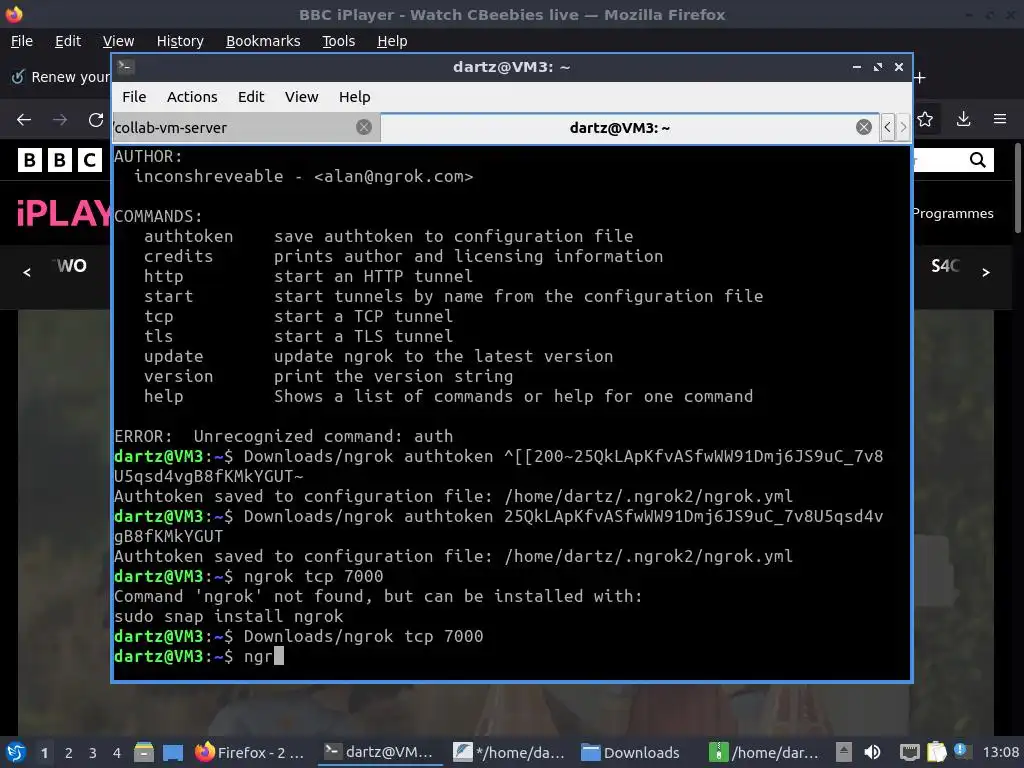Image resolution: width=1024 pixels, height=768 pixels.
Task: Open the clipboard manager tray icon
Action: pyautogui.click(x=936, y=752)
